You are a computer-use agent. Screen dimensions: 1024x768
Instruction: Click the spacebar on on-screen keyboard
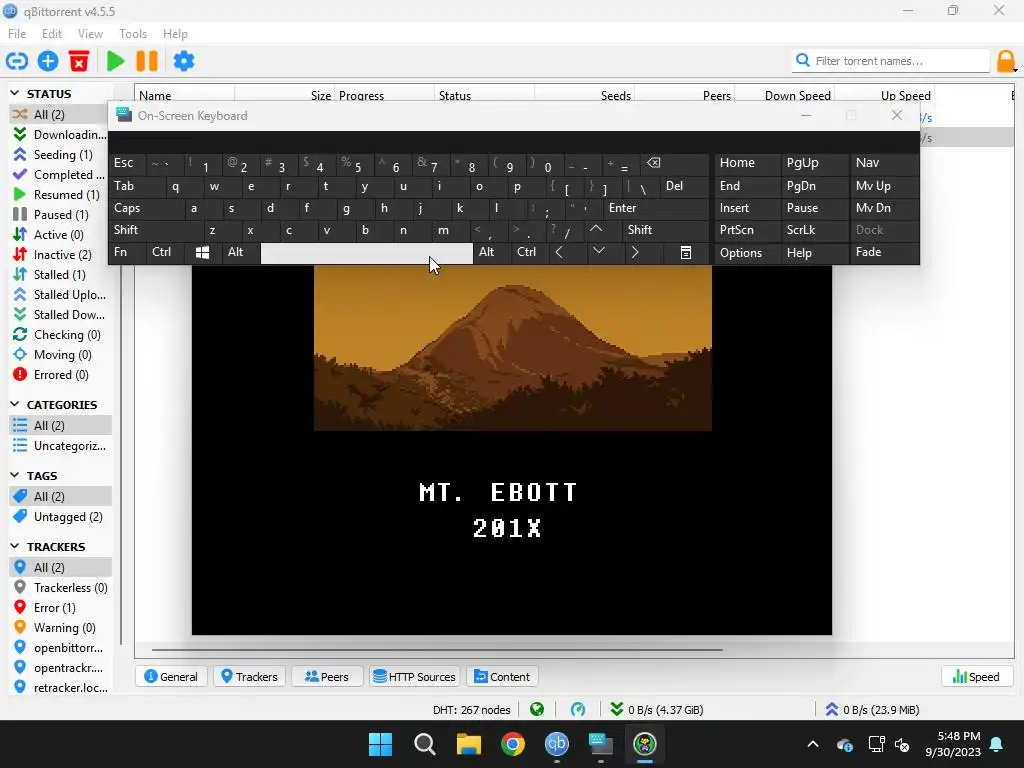[367, 253]
